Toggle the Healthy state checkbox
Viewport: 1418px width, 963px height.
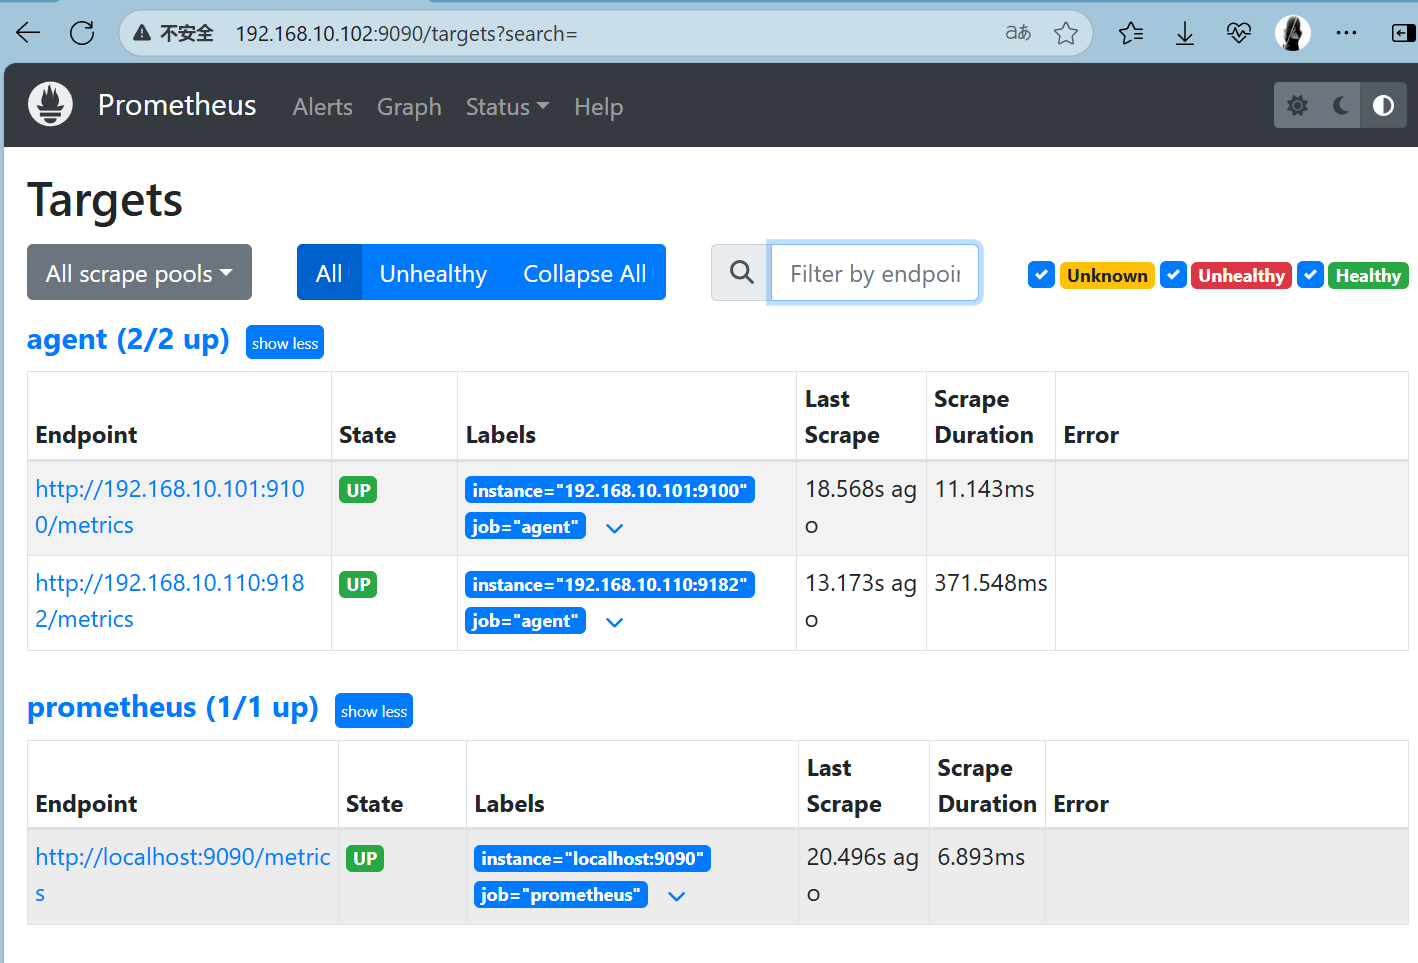pos(1310,275)
